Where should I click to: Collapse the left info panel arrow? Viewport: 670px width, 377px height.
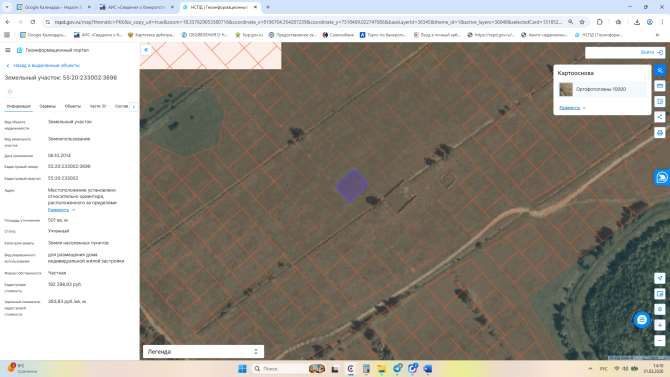coord(146,50)
